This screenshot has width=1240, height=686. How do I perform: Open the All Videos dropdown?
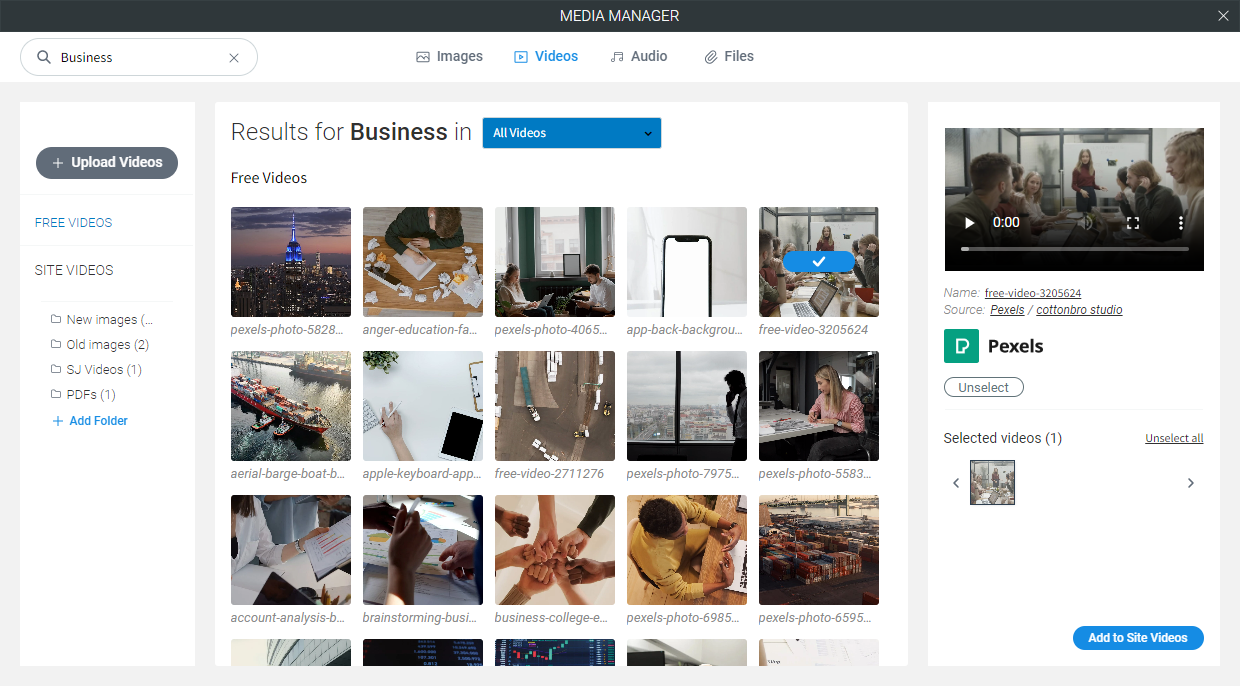[572, 133]
